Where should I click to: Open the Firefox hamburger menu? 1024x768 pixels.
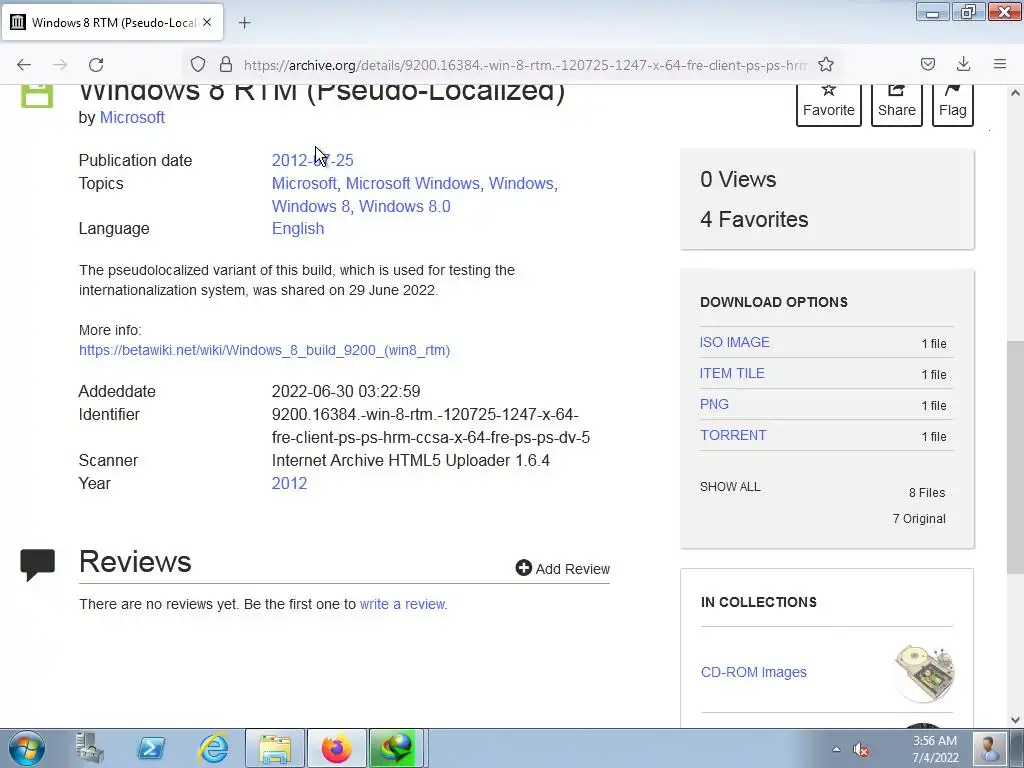[1000, 64]
